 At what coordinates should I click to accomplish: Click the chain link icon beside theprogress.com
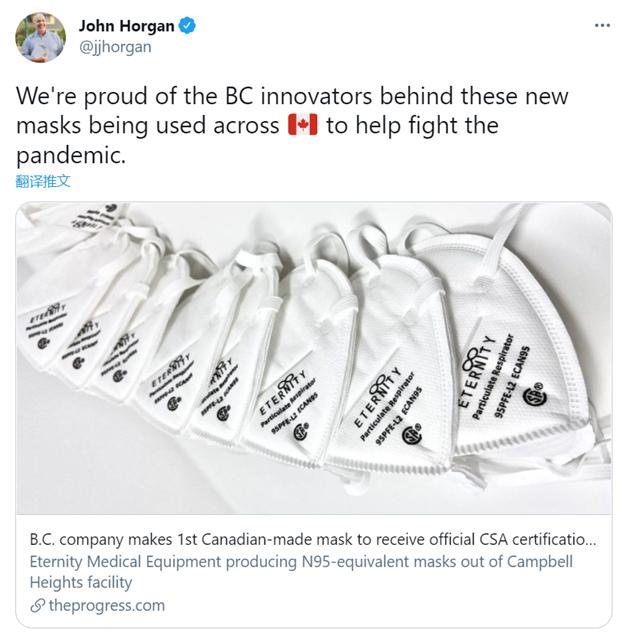tap(38, 606)
